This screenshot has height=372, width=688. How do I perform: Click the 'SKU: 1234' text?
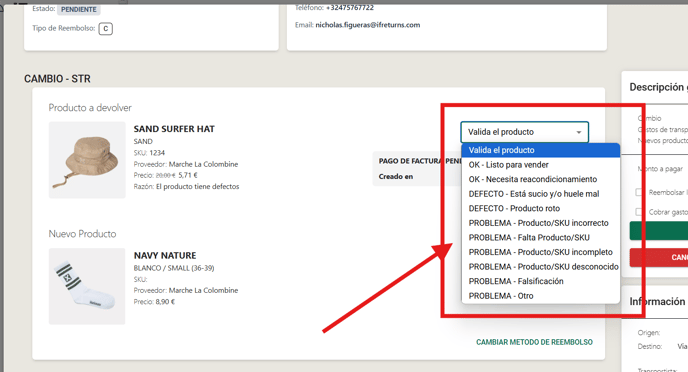[149, 153]
